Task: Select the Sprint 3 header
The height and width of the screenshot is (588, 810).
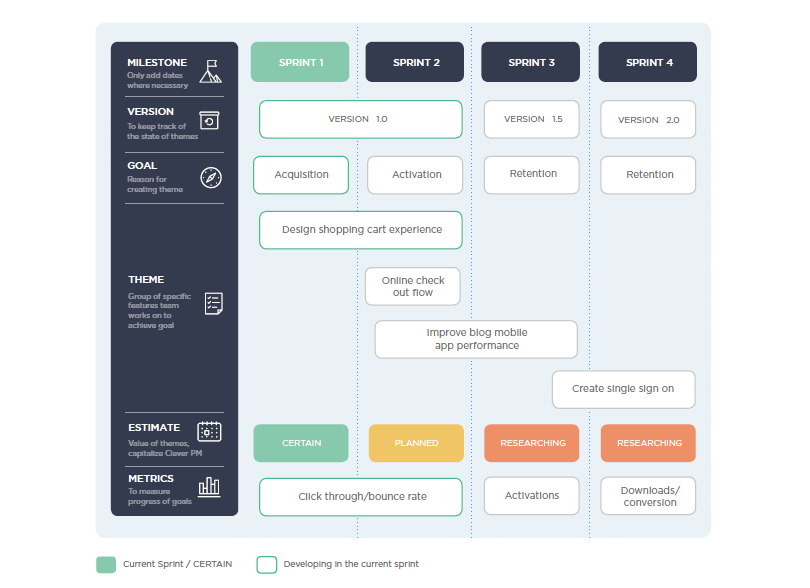Action: pos(531,62)
